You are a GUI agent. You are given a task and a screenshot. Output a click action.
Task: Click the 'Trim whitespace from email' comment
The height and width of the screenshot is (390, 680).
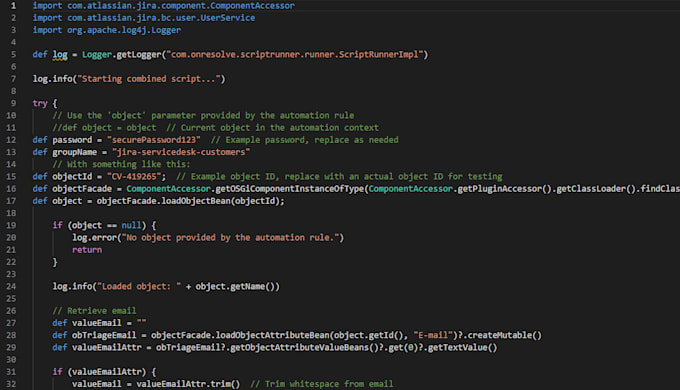click(x=322, y=384)
